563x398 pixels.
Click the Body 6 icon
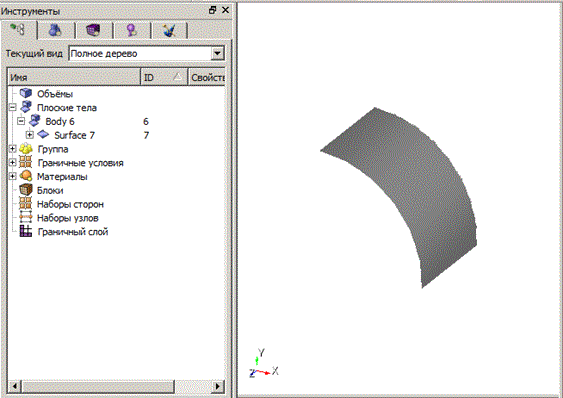pos(34,121)
